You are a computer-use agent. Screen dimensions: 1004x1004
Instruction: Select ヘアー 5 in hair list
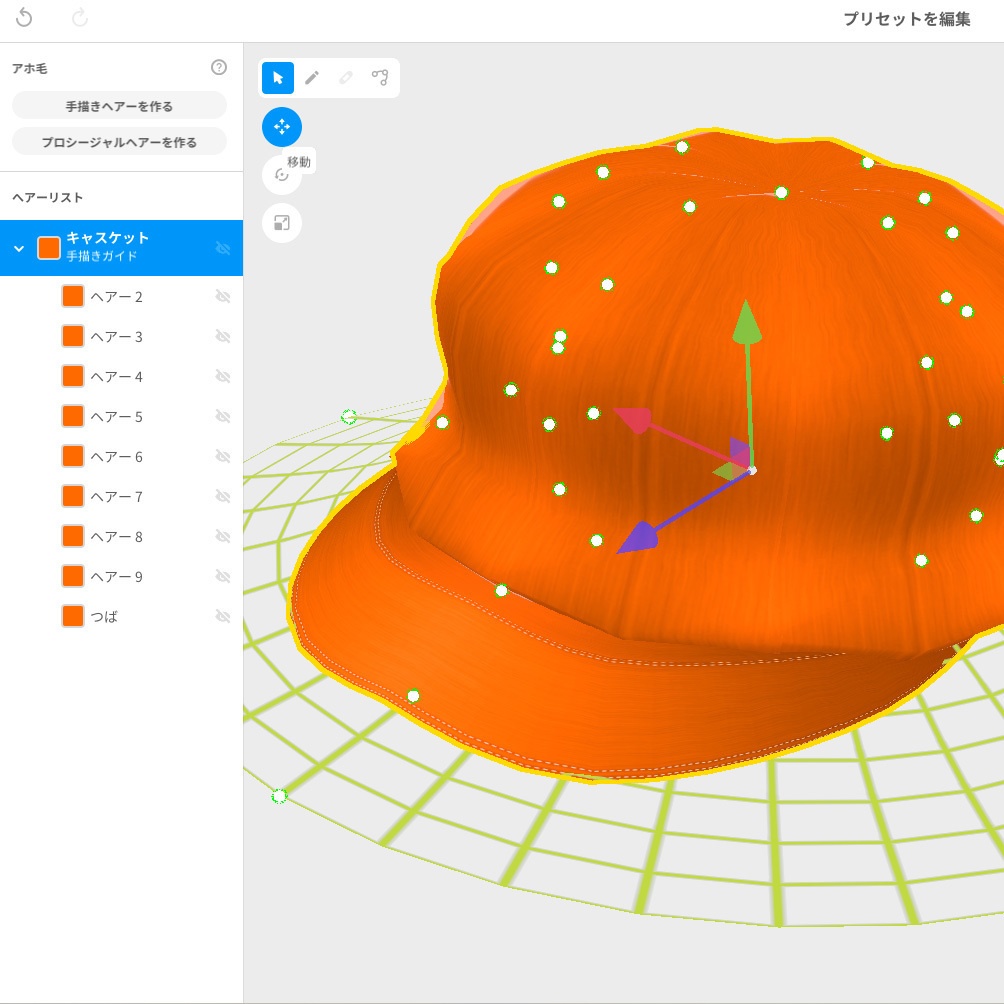(x=122, y=416)
